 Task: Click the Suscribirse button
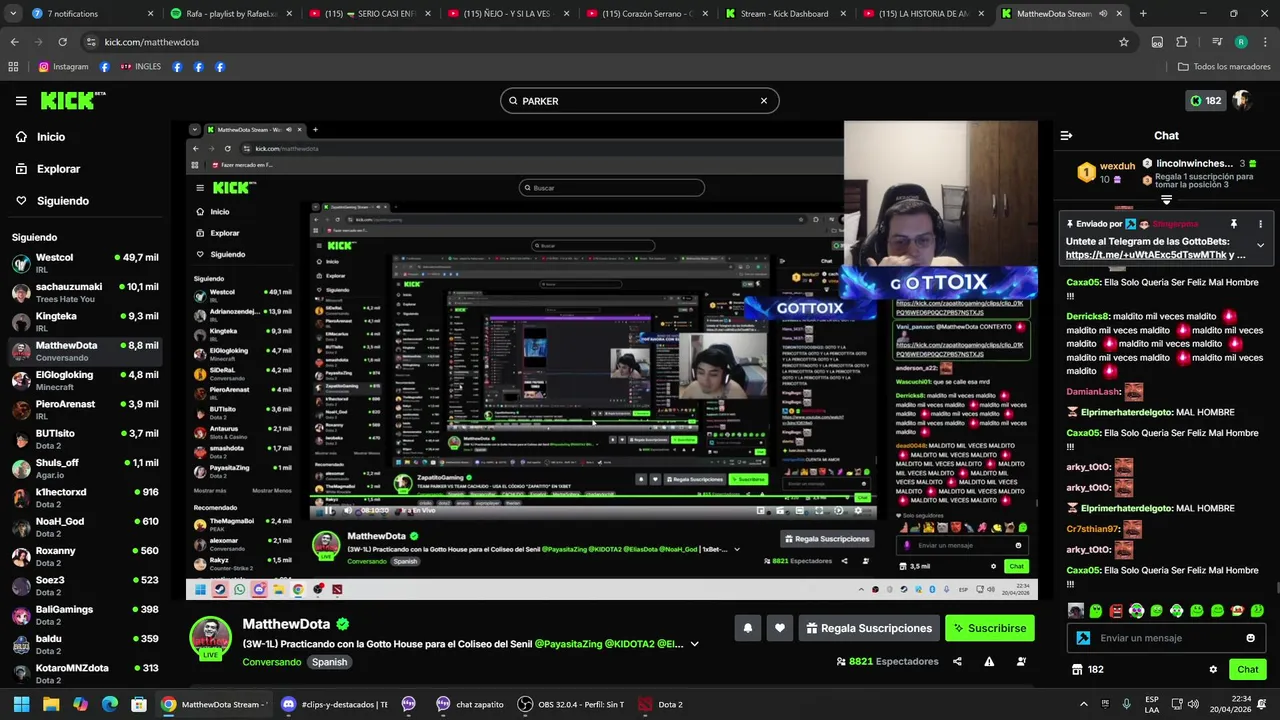(x=990, y=628)
